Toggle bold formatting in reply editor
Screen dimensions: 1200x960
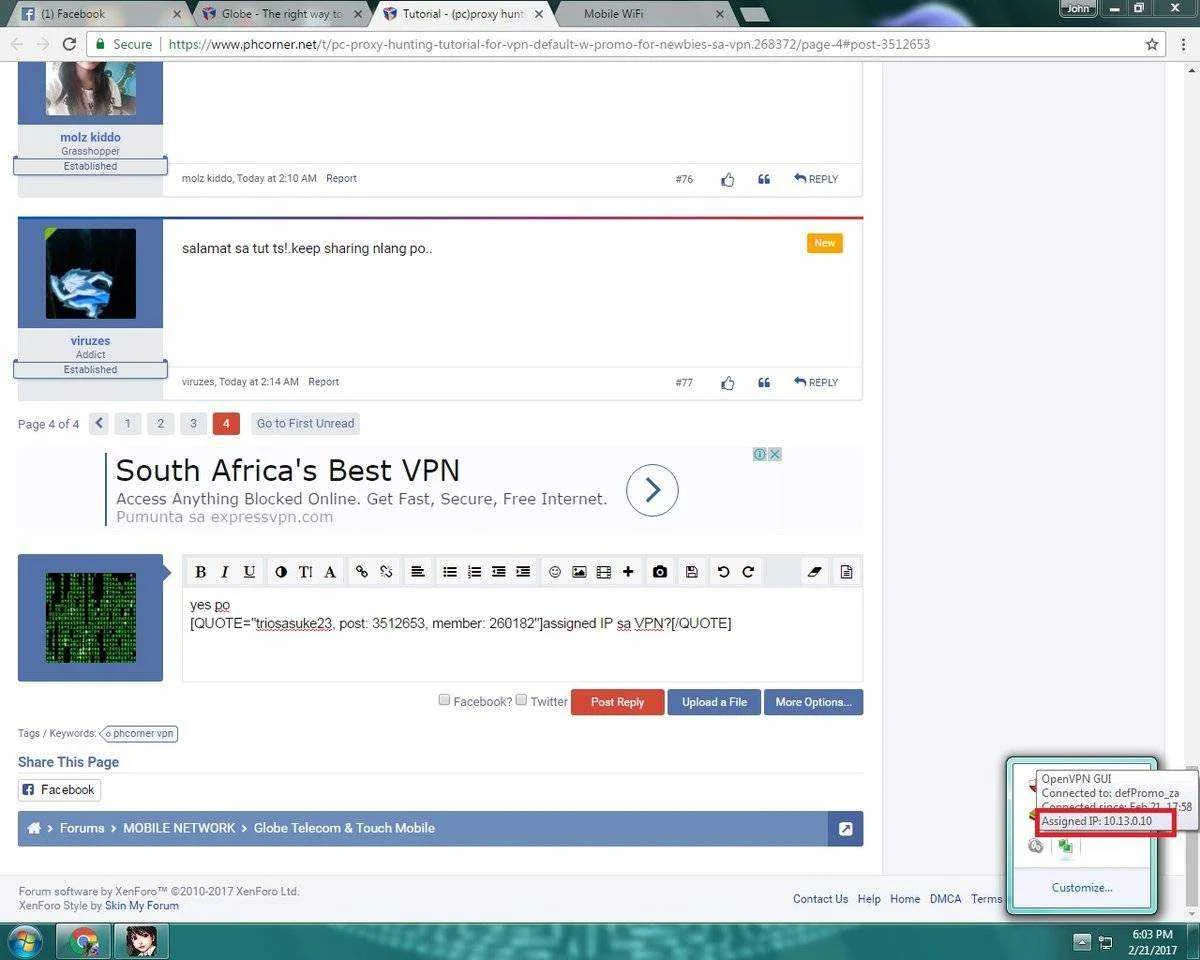point(200,572)
